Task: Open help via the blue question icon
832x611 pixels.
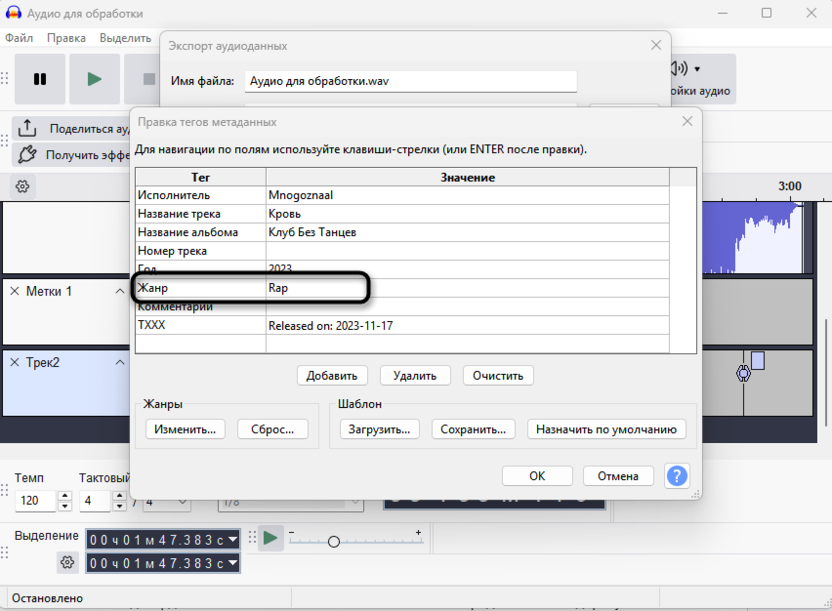Action: (677, 476)
